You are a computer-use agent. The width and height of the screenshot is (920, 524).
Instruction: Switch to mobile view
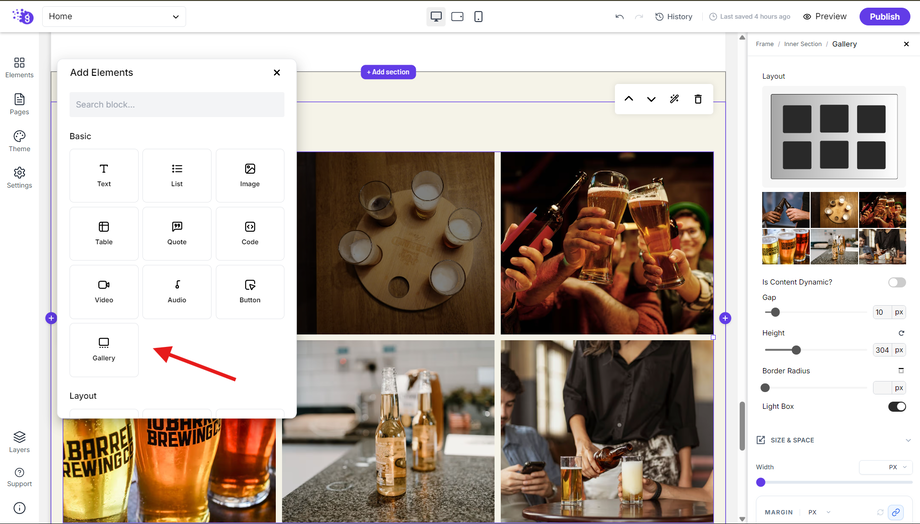pos(478,16)
